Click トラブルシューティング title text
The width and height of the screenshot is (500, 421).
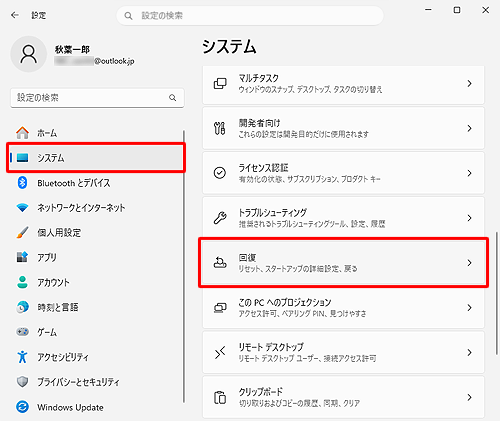(x=273, y=213)
